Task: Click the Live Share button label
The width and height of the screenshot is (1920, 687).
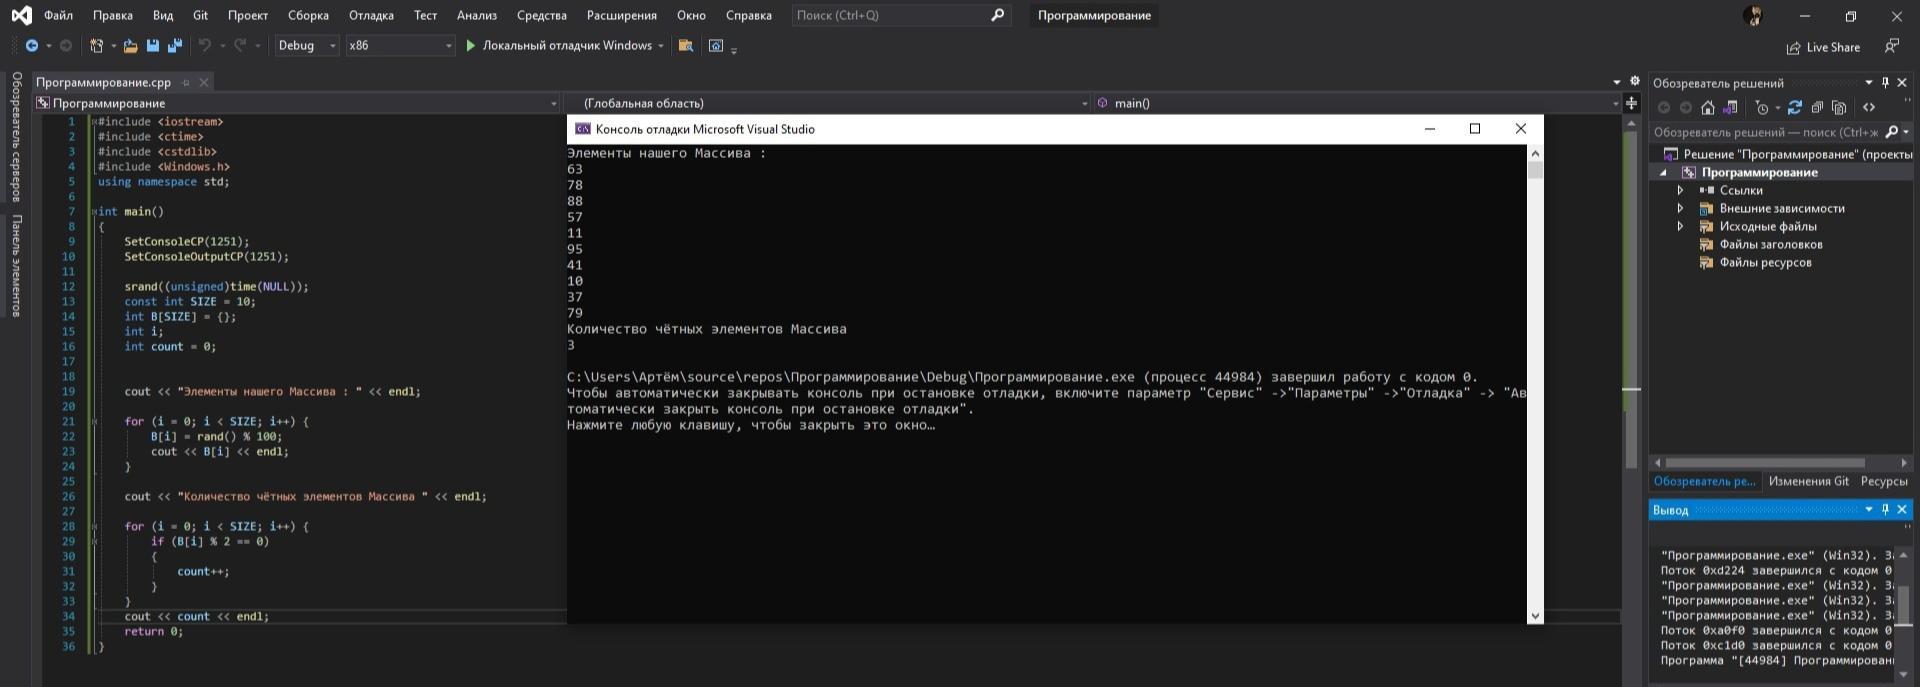Action: [x=1833, y=48]
